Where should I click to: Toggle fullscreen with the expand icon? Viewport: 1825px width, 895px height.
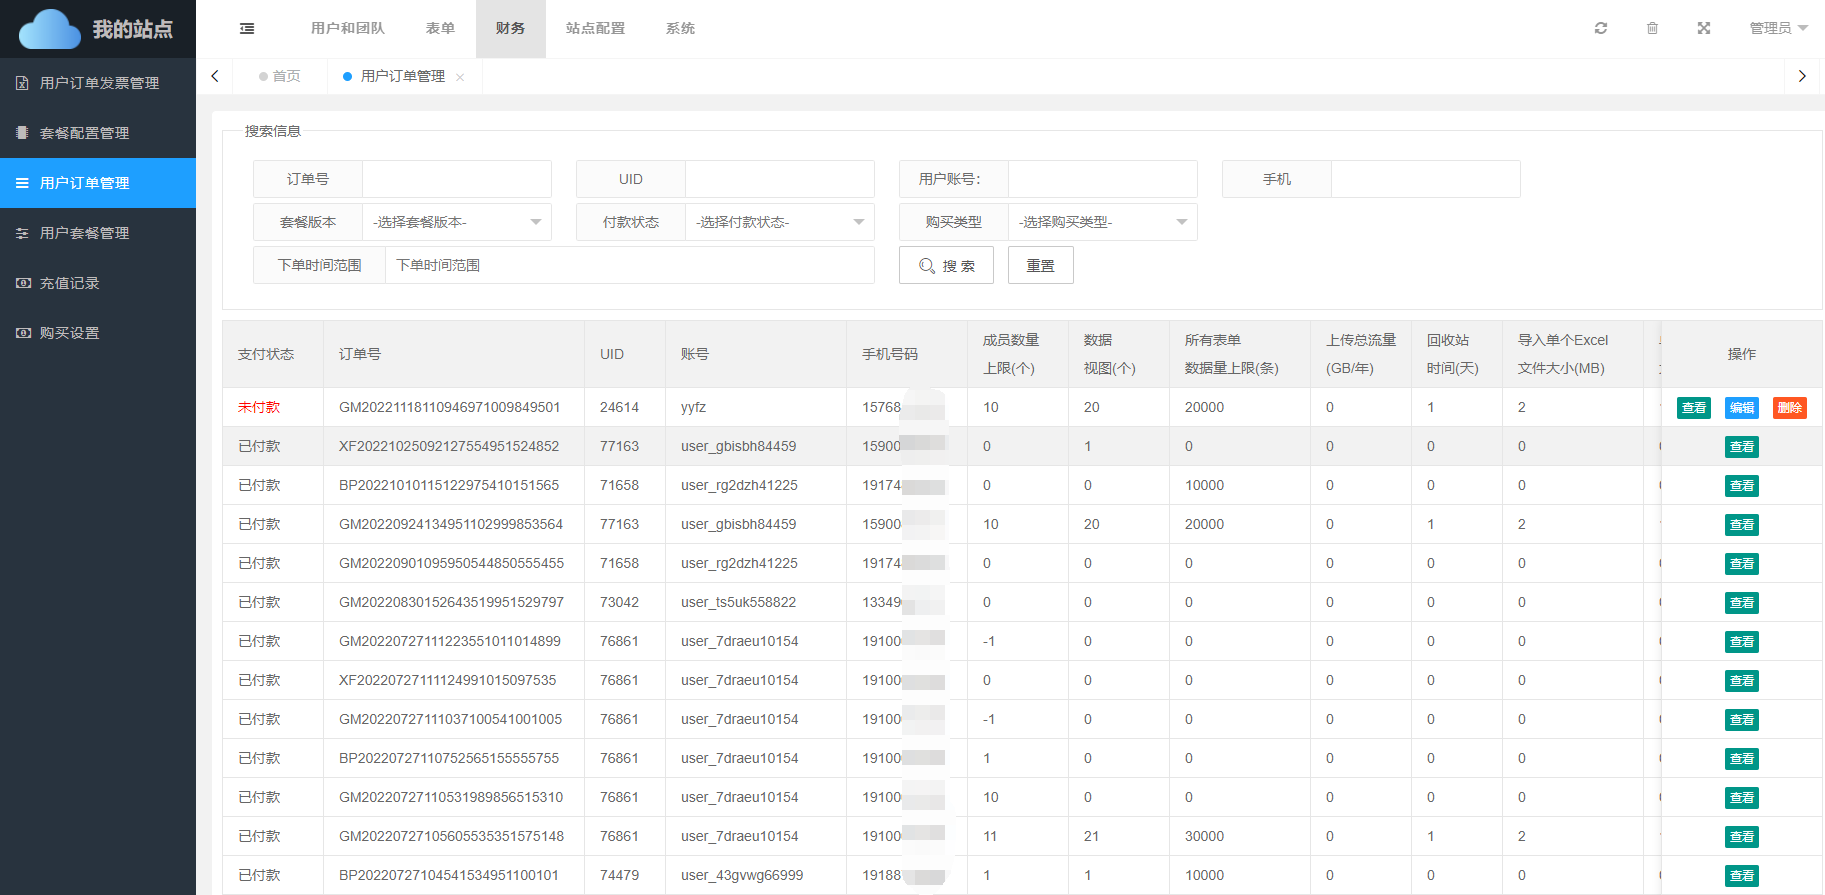pyautogui.click(x=1704, y=28)
